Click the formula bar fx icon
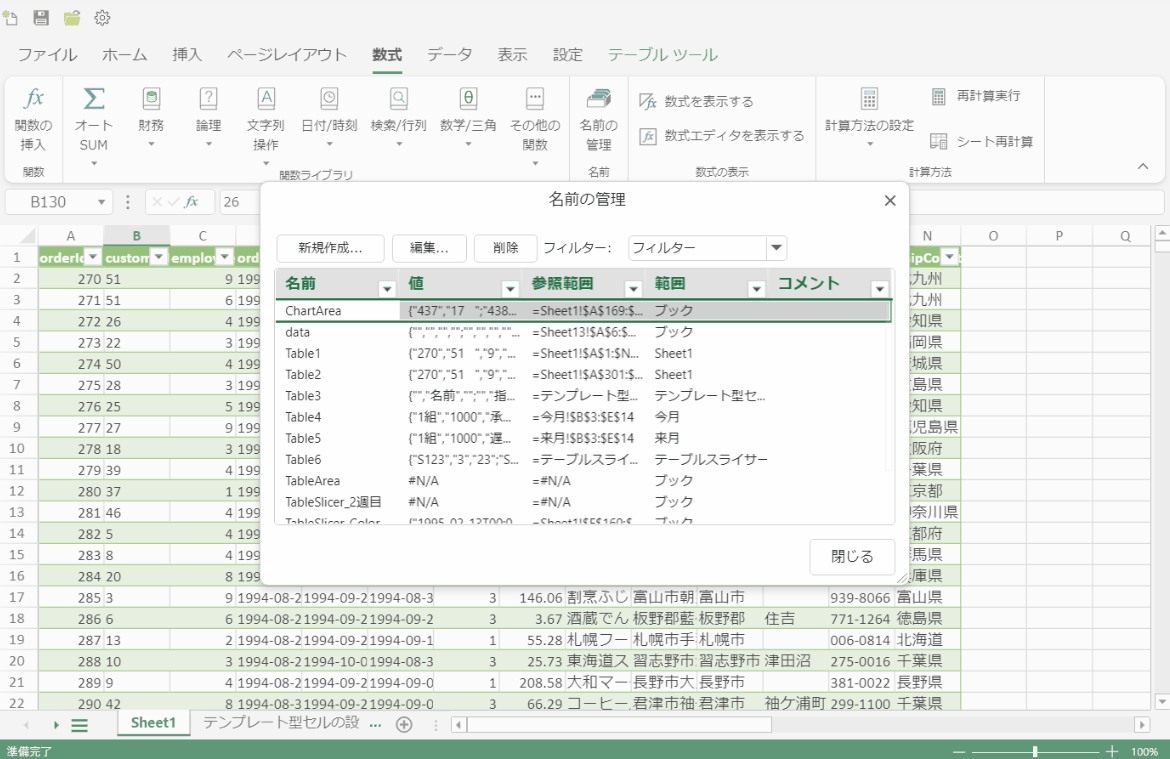Image resolution: width=1170 pixels, height=759 pixels. [x=192, y=202]
